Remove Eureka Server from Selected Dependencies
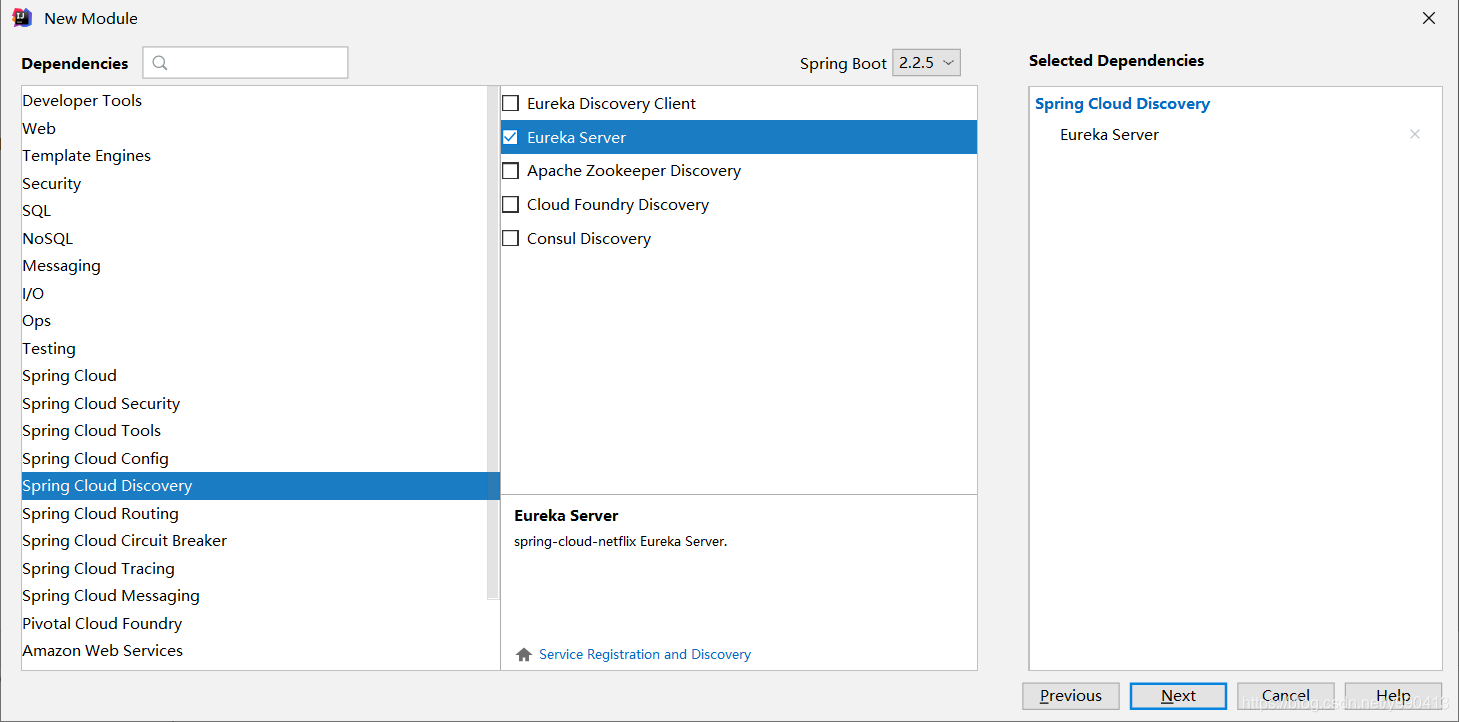The height and width of the screenshot is (722, 1459). [1414, 134]
